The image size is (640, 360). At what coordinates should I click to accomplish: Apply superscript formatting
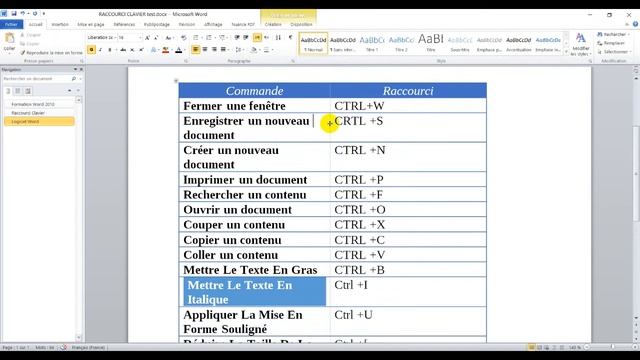[141, 50]
